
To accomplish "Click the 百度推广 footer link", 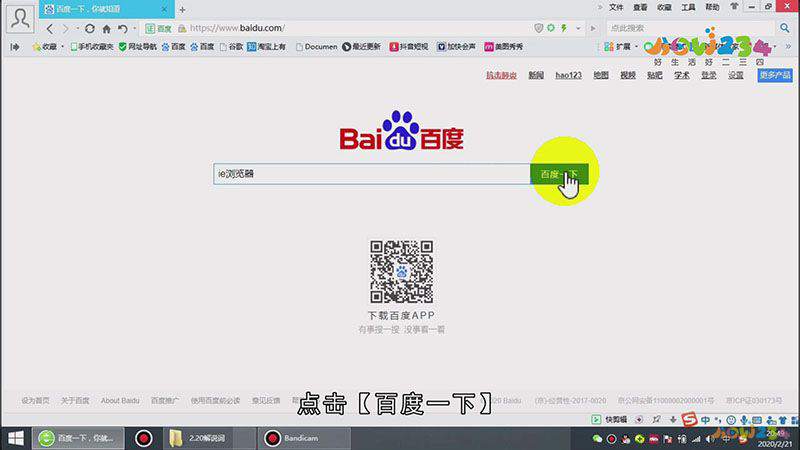I will pos(165,401).
